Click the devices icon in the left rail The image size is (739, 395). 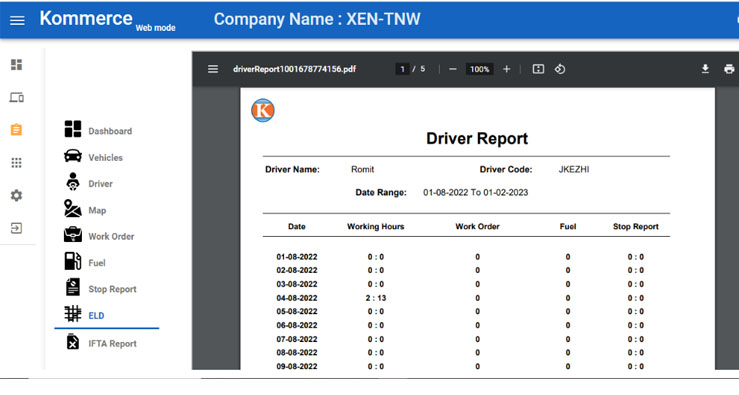pyautogui.click(x=16, y=98)
